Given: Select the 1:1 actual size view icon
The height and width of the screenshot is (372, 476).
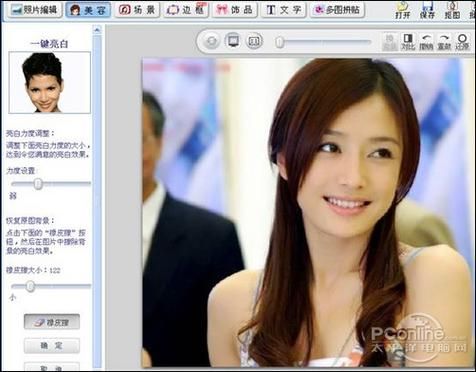Looking at the screenshot, I should 254,41.
